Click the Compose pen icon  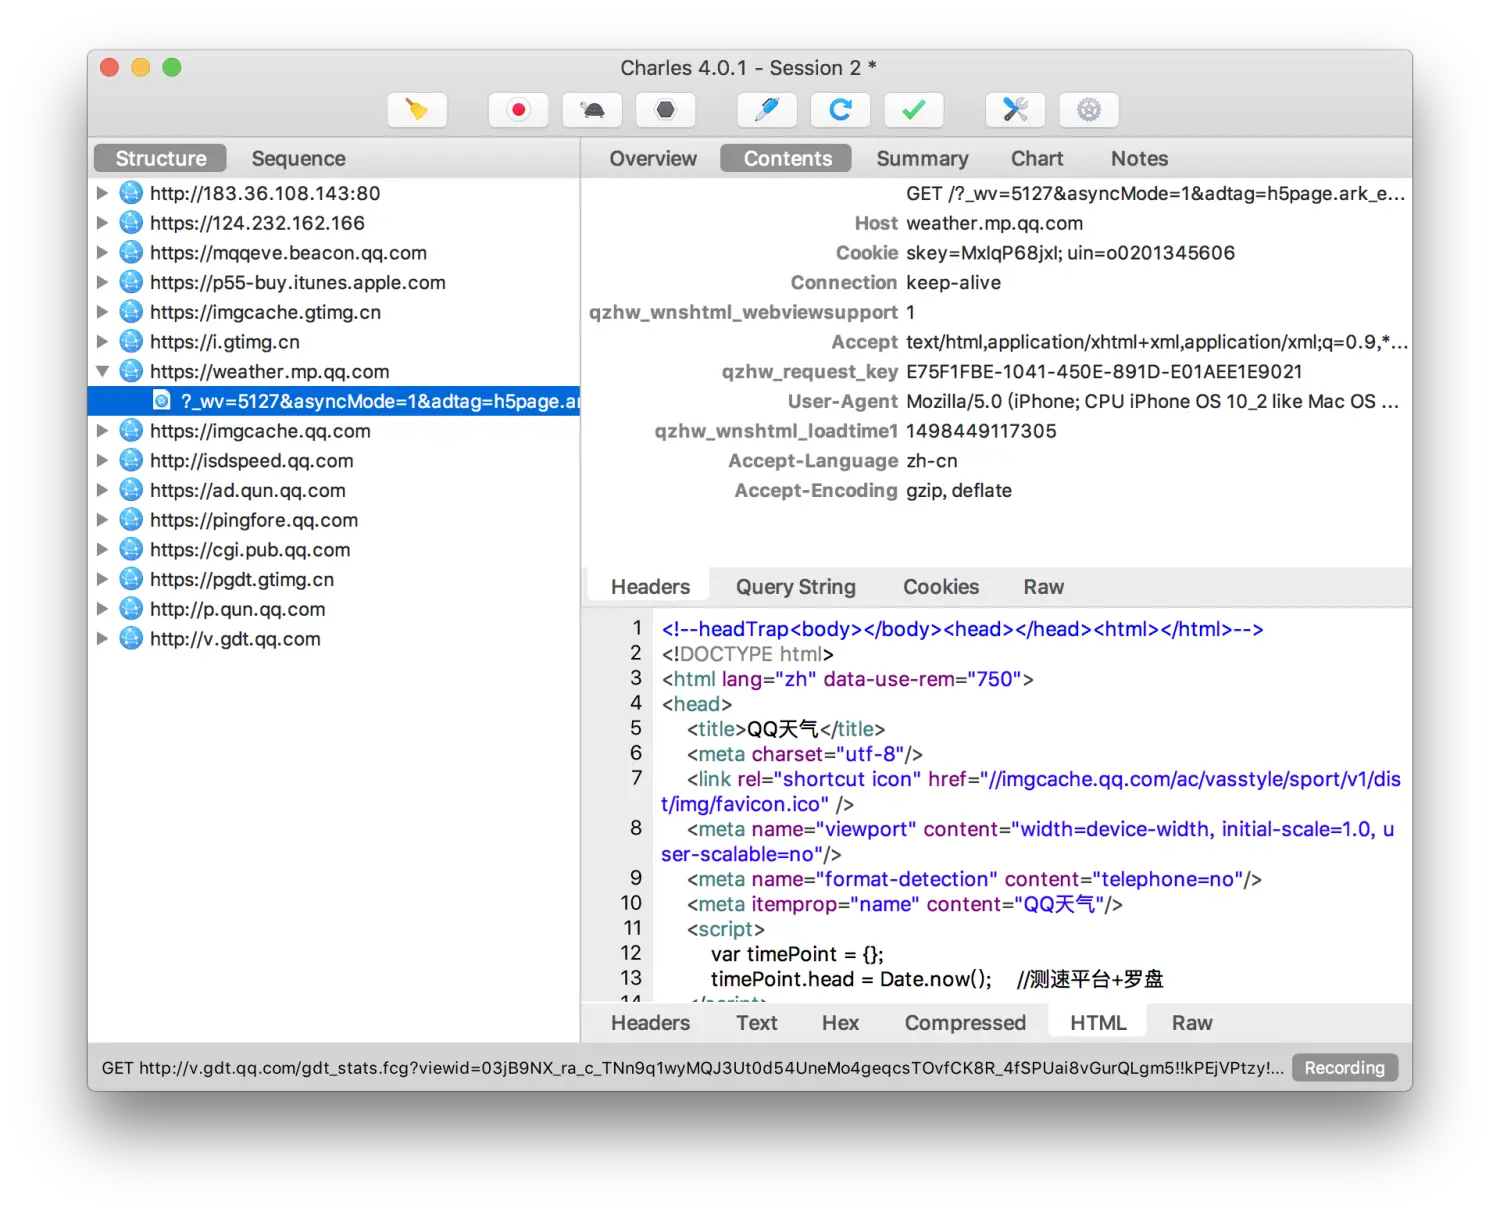click(767, 110)
